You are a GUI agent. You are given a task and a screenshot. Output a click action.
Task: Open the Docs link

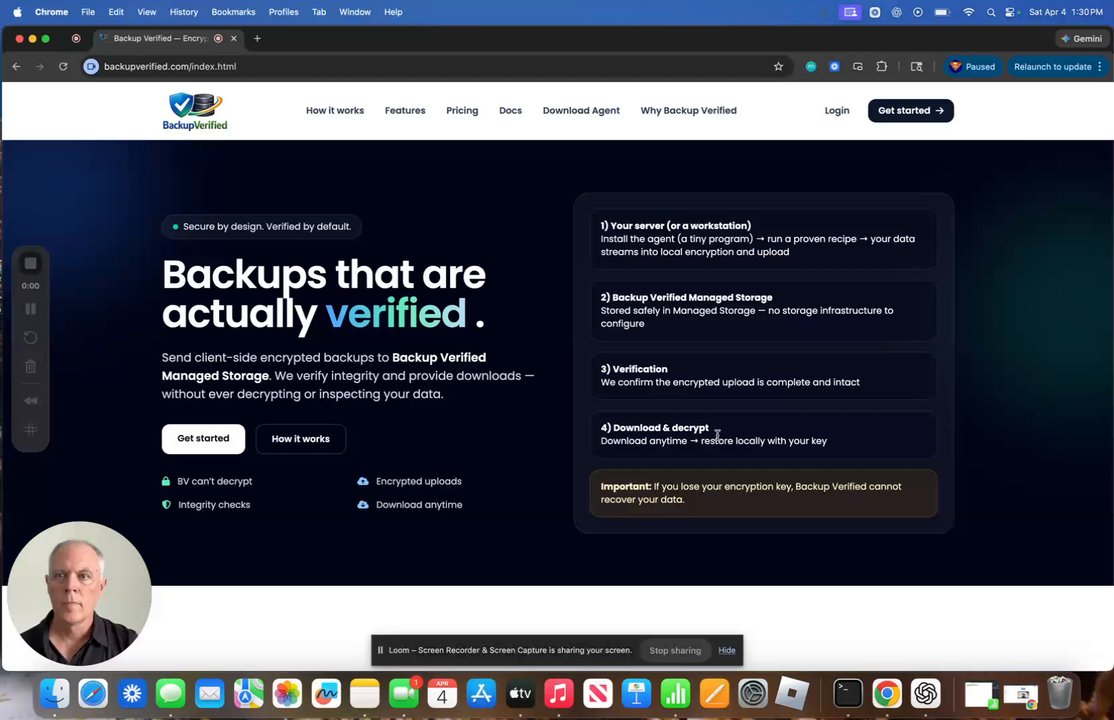510,111
